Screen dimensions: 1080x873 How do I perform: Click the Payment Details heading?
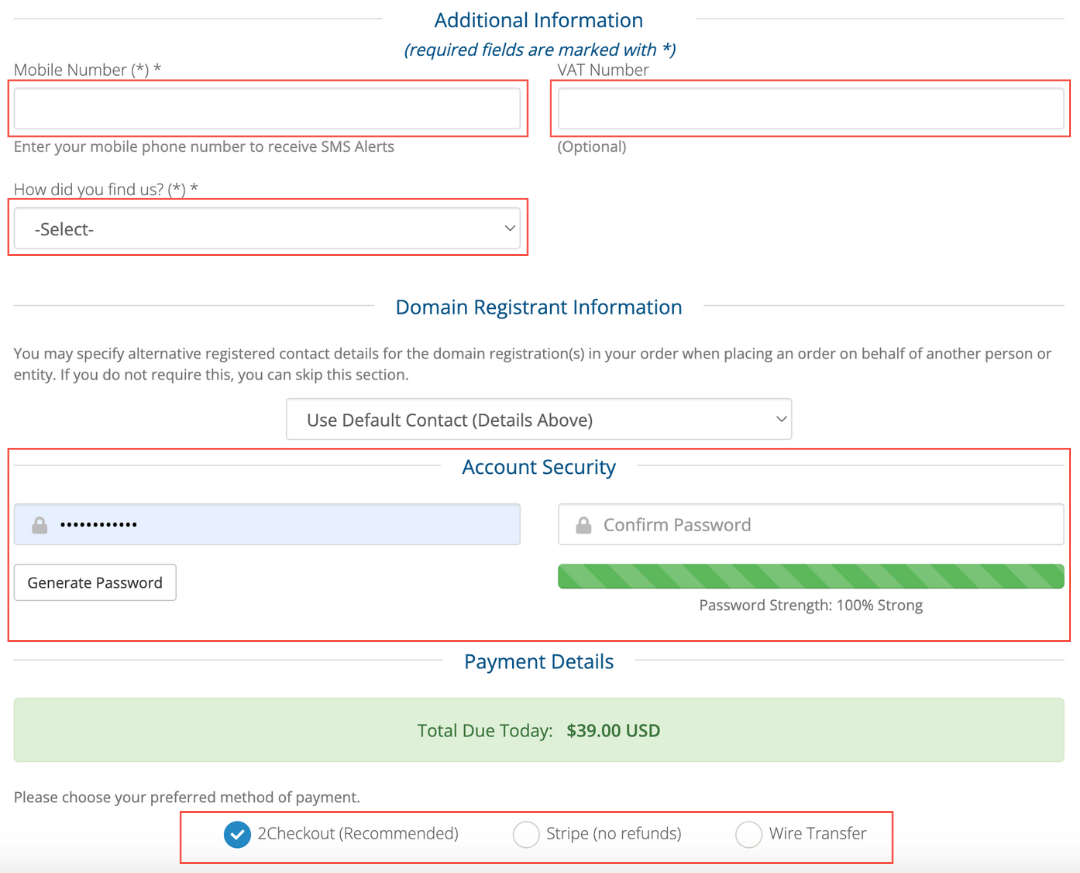539,661
